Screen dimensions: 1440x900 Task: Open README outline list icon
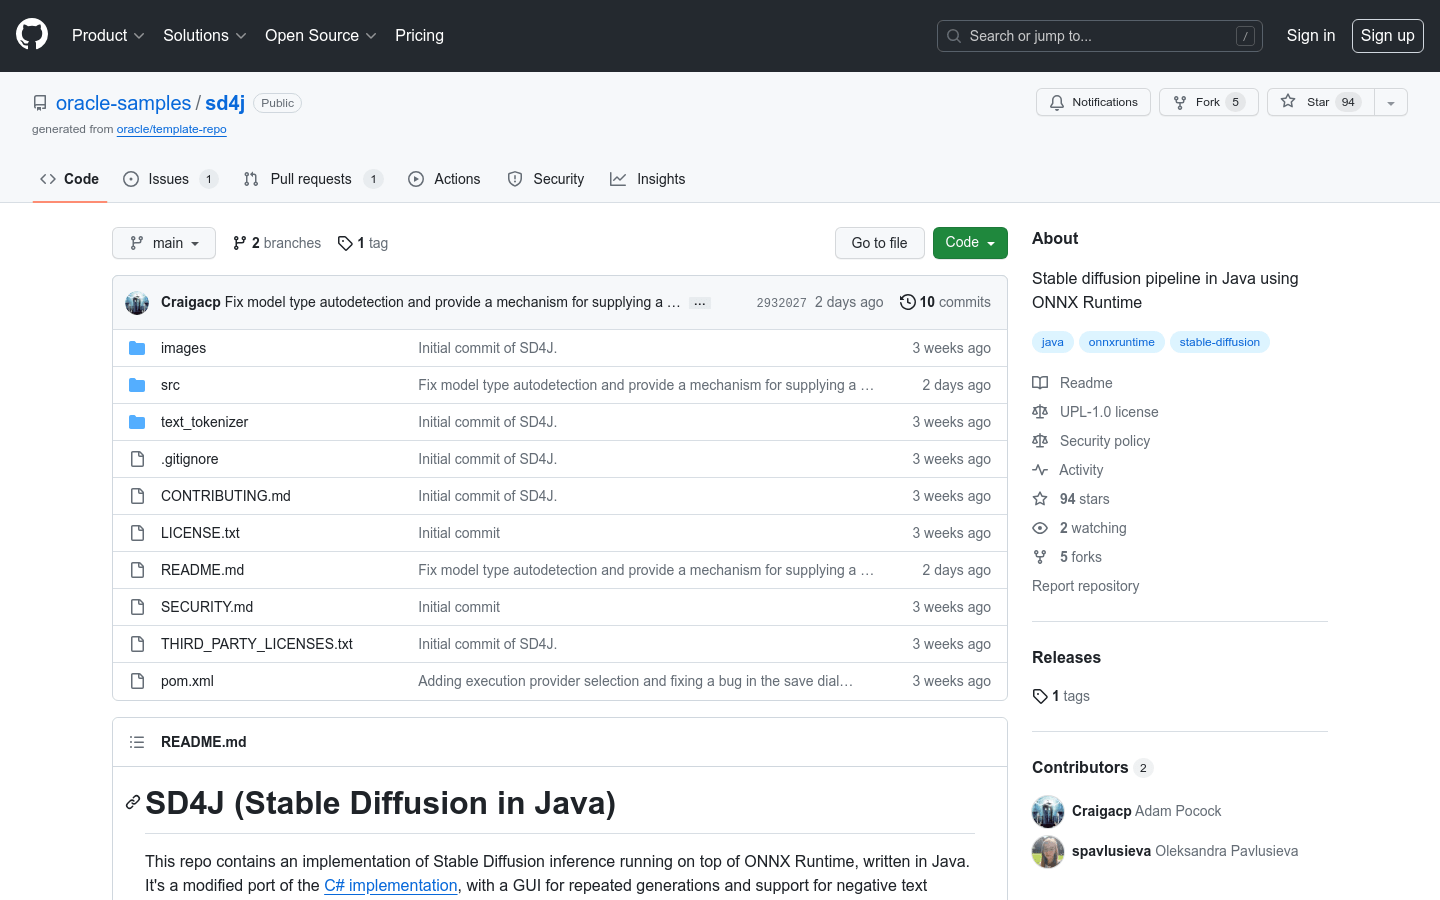(x=137, y=742)
